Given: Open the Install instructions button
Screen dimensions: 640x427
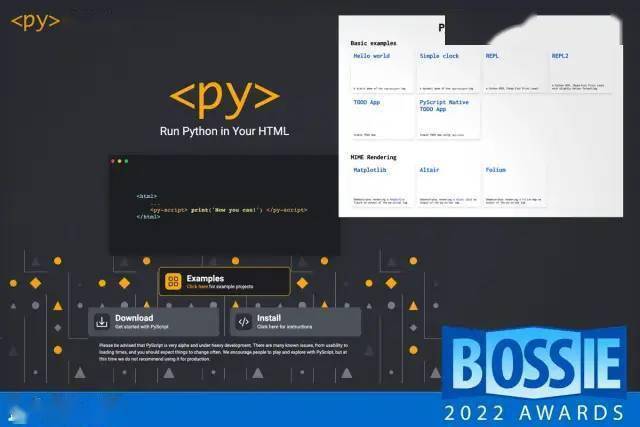Looking at the screenshot, I should point(296,322).
